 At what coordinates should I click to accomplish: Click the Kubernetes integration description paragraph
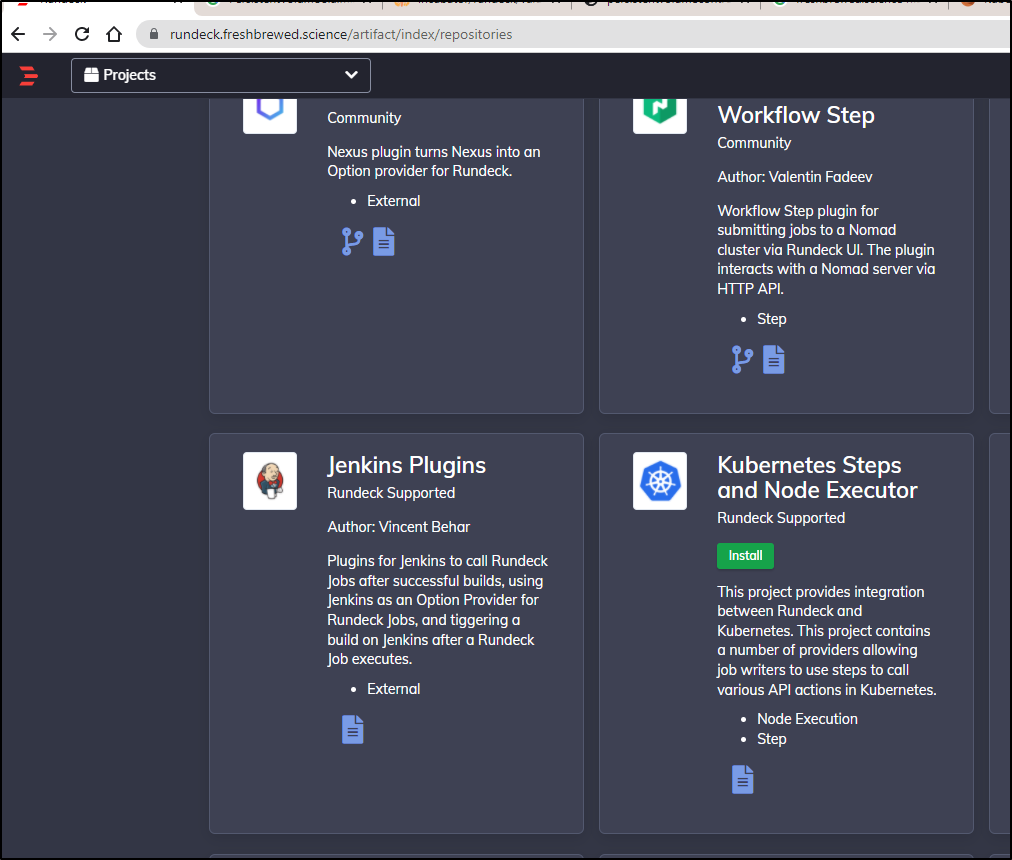pyautogui.click(x=827, y=641)
